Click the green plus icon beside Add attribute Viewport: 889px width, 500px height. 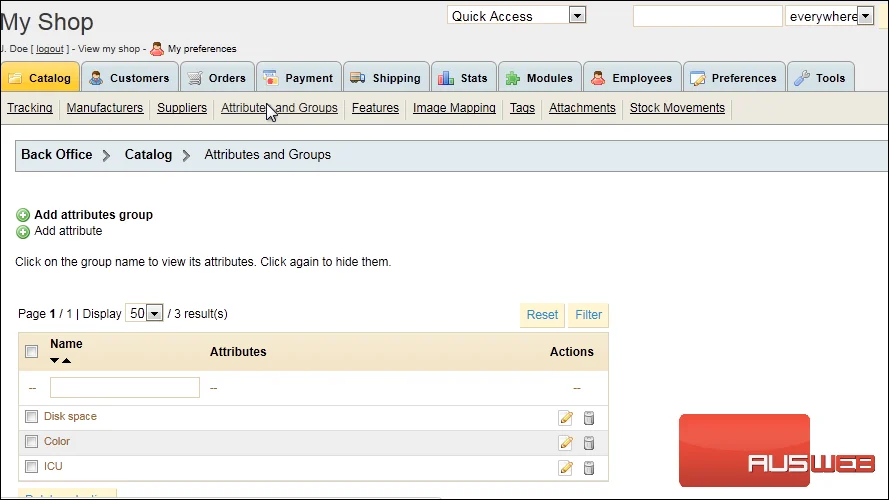[x=23, y=232]
